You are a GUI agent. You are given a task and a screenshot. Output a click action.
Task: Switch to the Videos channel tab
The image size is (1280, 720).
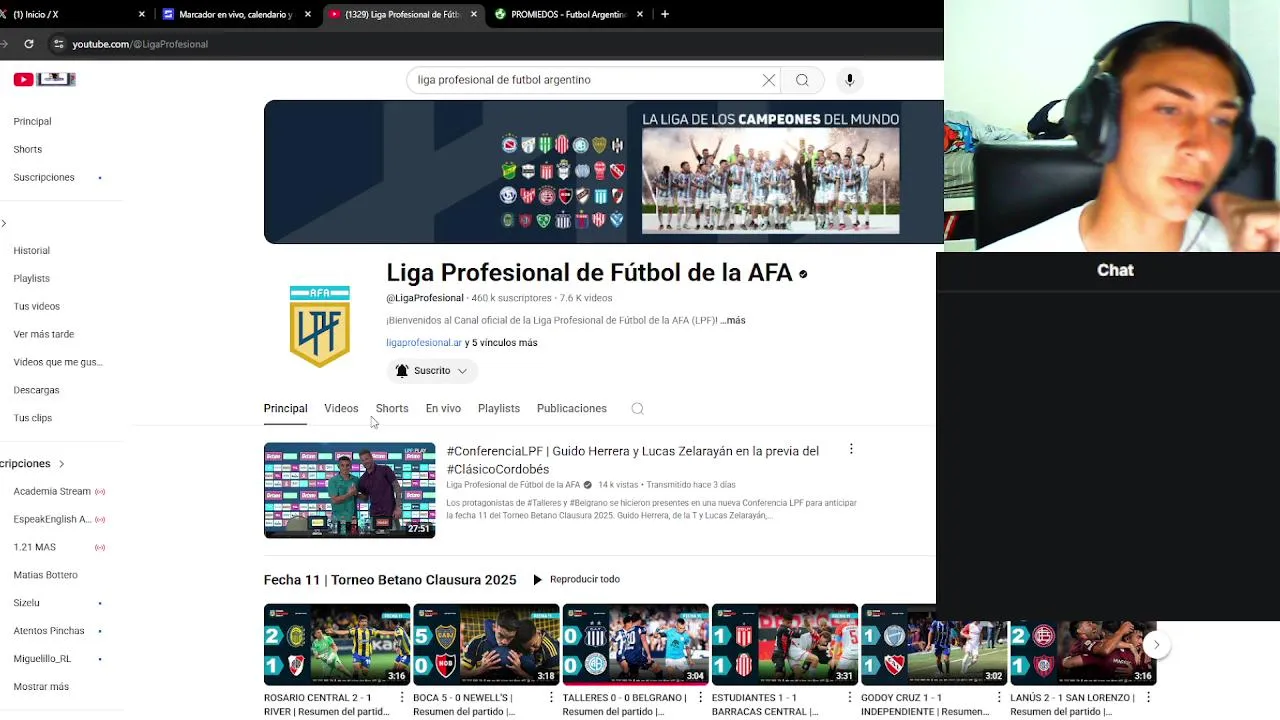click(x=341, y=408)
